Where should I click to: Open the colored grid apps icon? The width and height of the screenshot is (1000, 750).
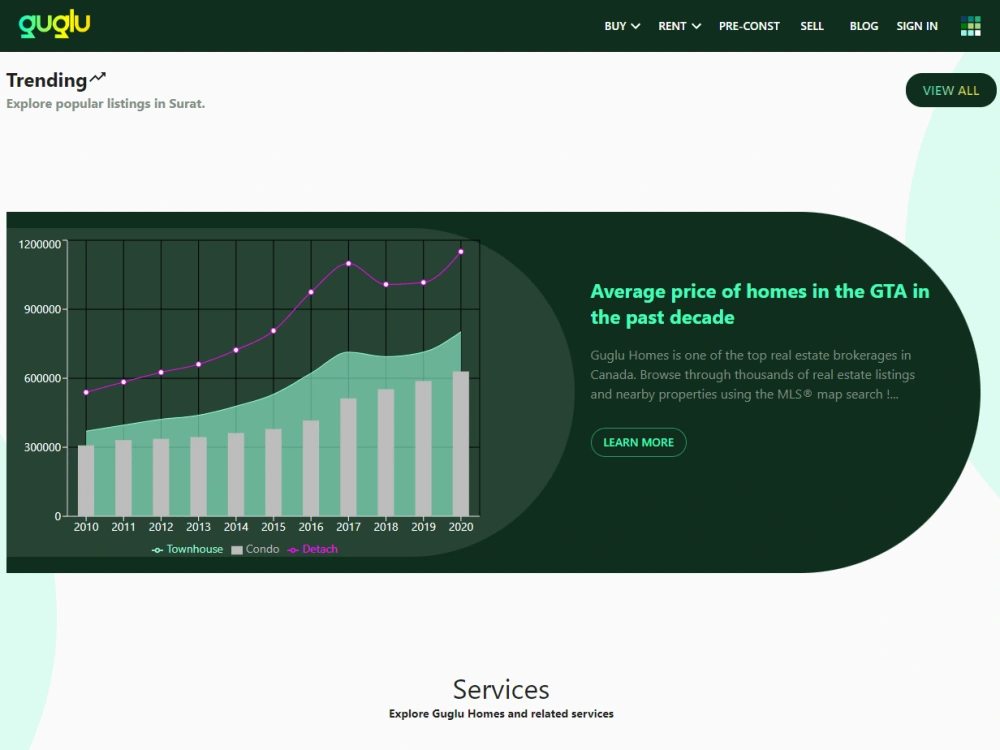(970, 26)
